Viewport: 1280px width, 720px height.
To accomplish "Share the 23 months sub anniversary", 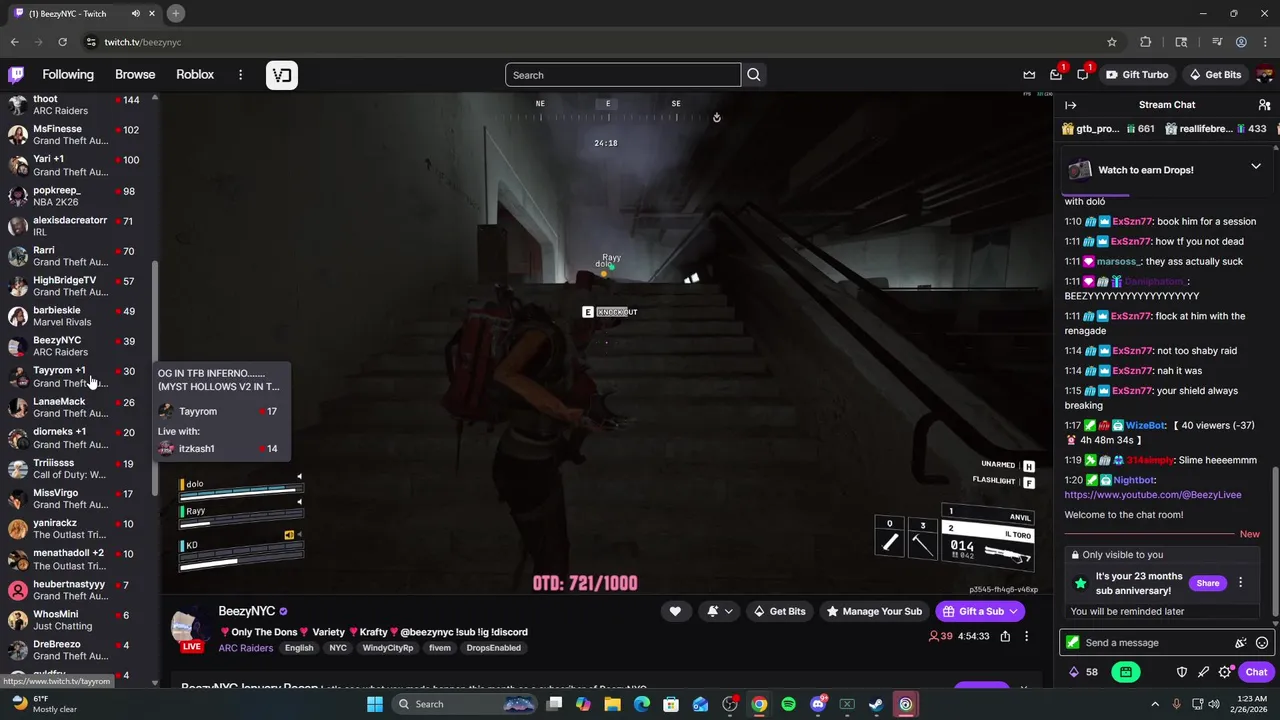I will click(x=1208, y=583).
